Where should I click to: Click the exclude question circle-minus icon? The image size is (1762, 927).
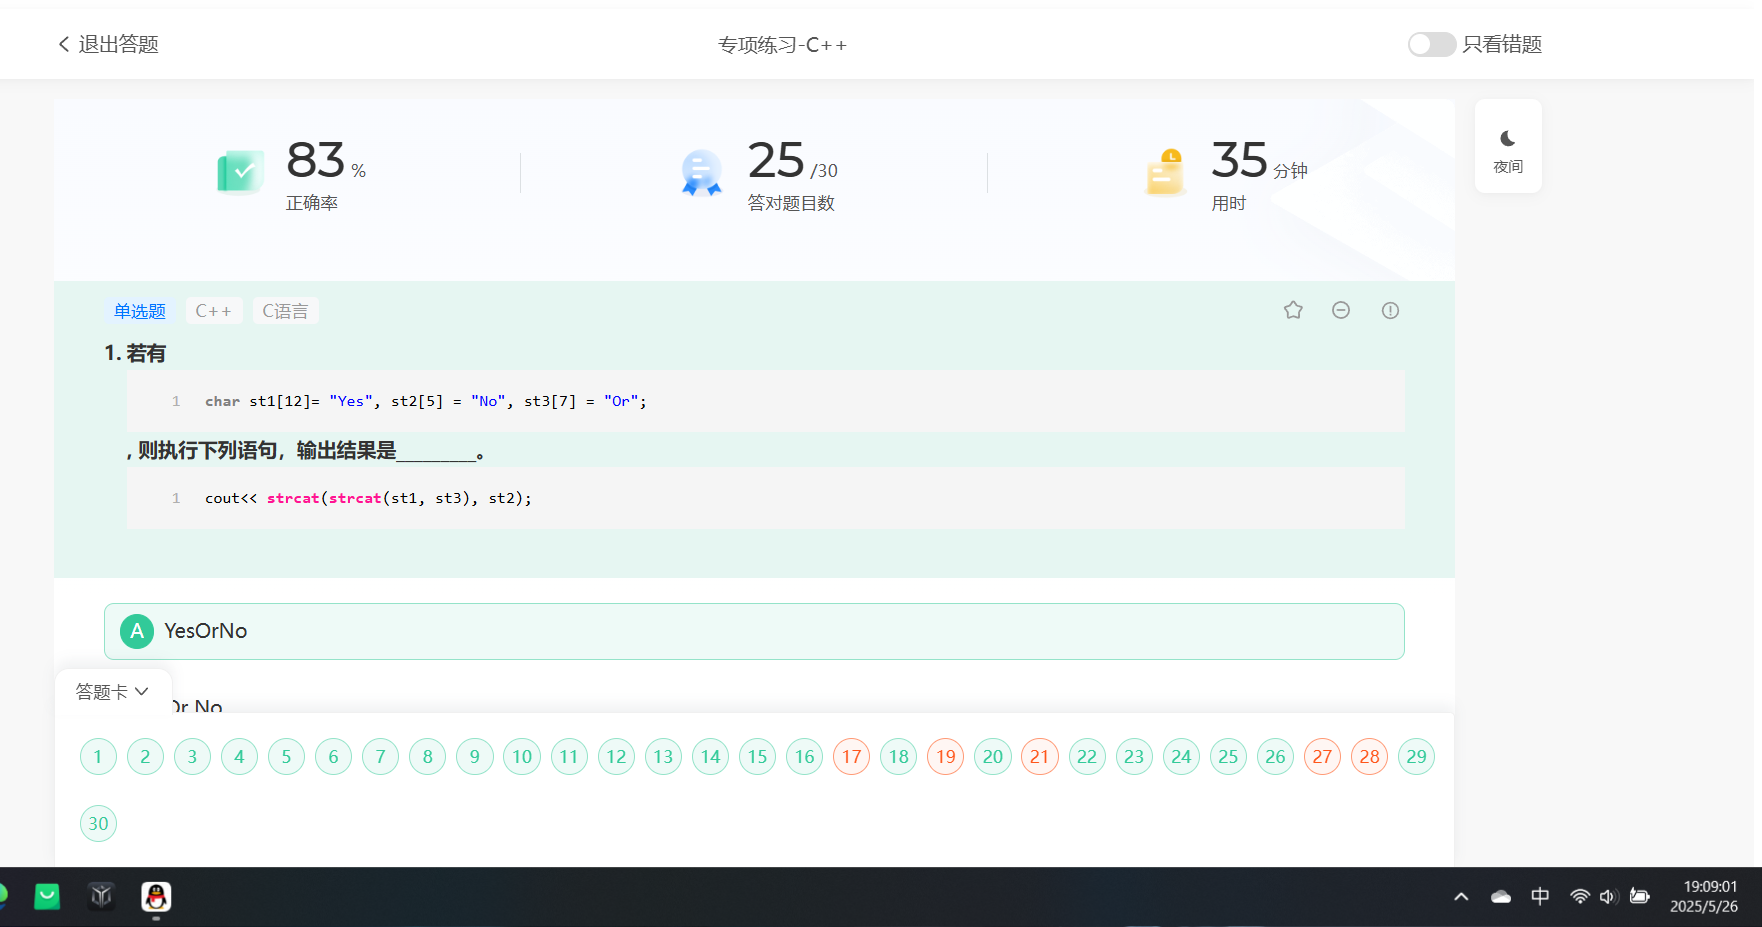[x=1341, y=310]
